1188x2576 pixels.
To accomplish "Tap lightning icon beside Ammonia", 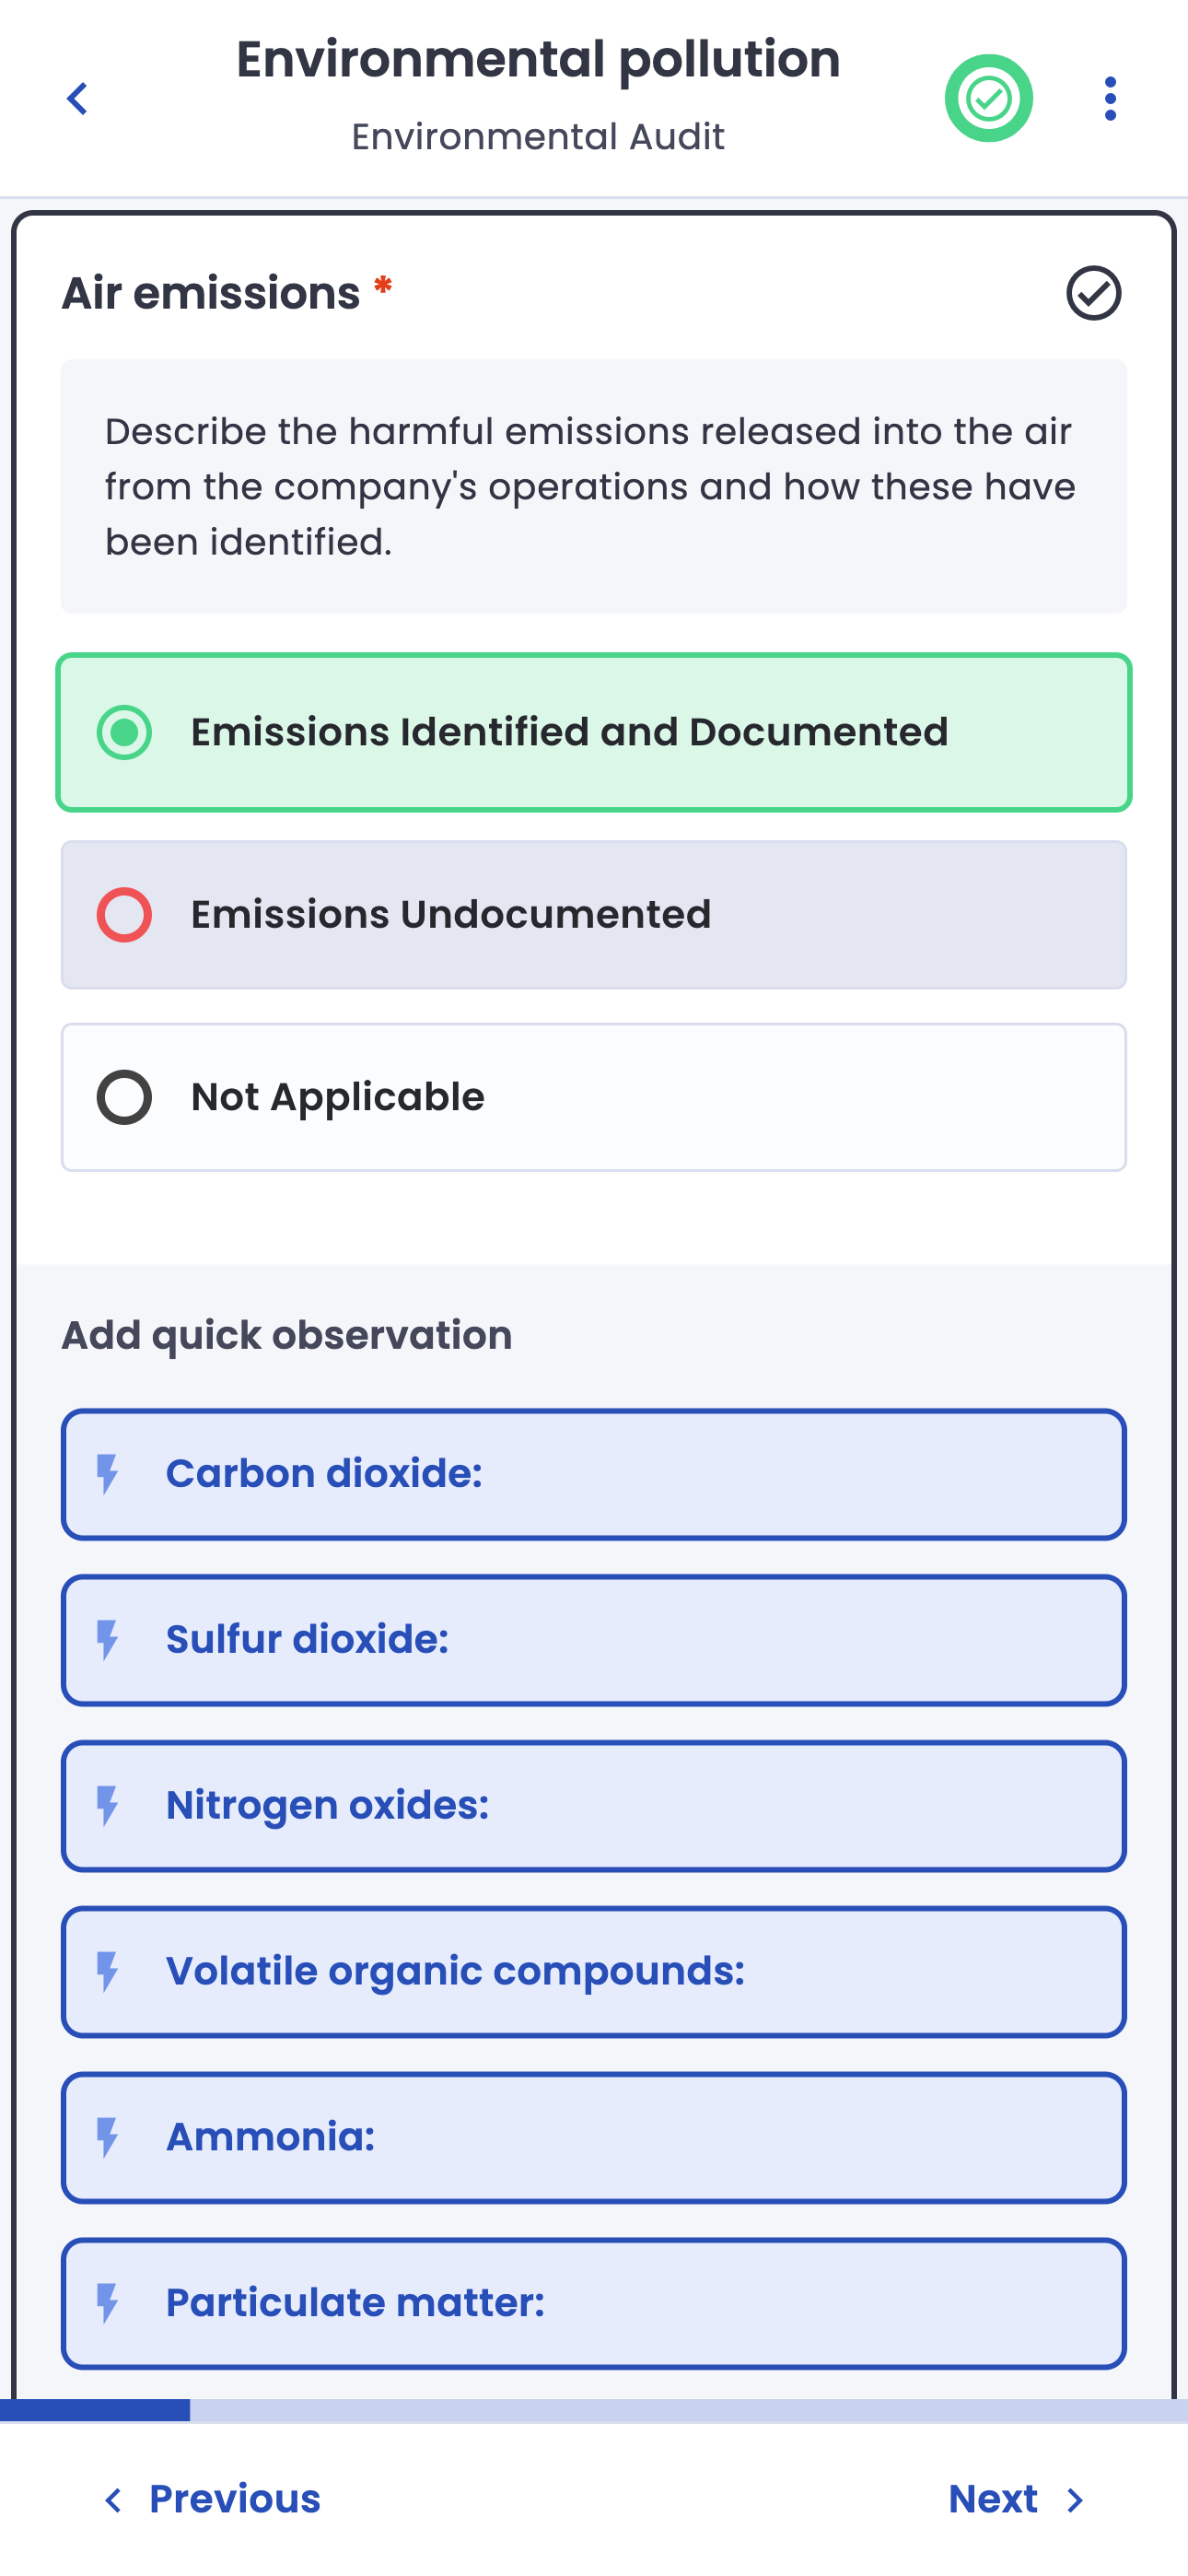I will 107,2138.
